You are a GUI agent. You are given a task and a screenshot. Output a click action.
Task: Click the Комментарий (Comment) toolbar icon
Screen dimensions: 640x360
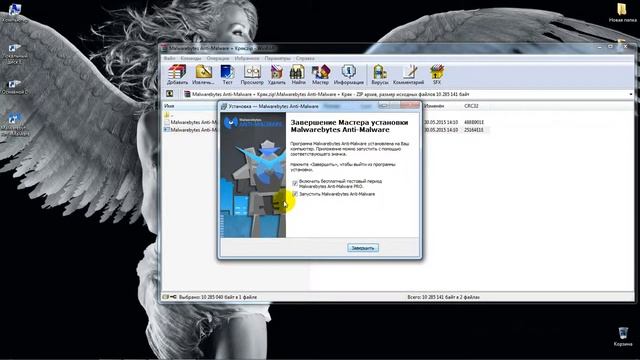[409, 75]
